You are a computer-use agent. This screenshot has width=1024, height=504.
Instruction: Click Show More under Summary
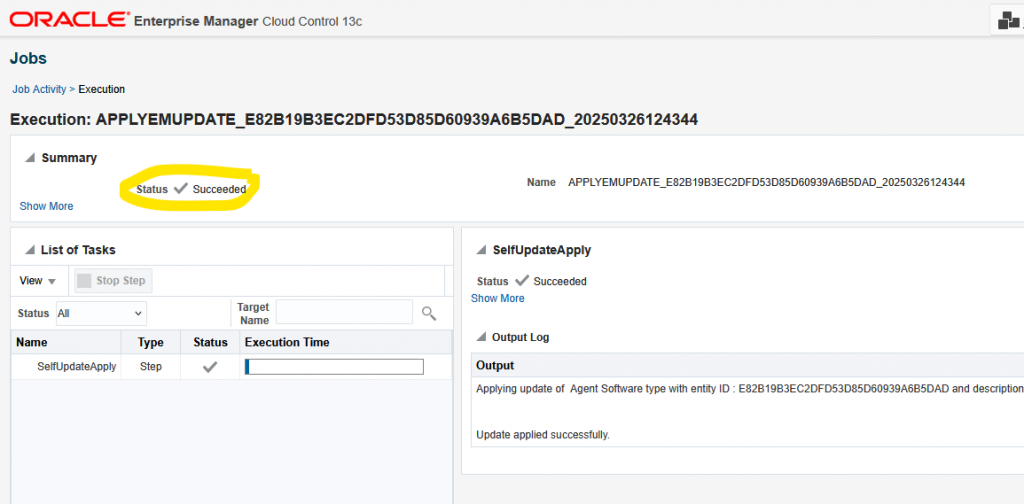click(x=46, y=206)
